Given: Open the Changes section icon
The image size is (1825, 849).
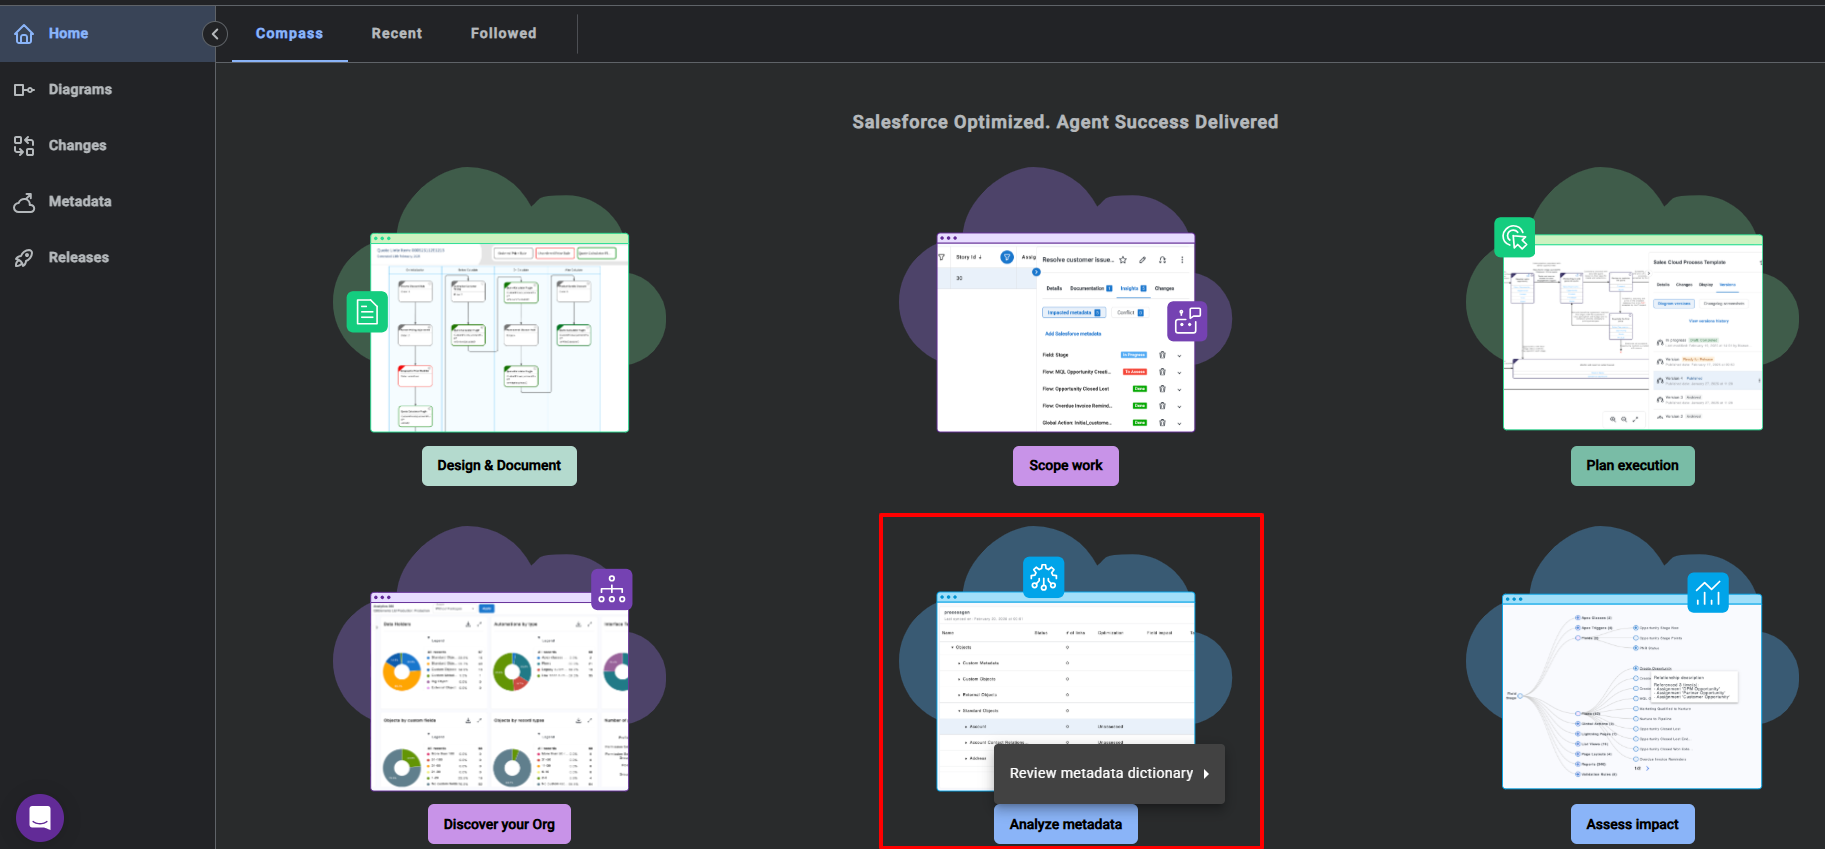Looking at the screenshot, I should pos(24,146).
